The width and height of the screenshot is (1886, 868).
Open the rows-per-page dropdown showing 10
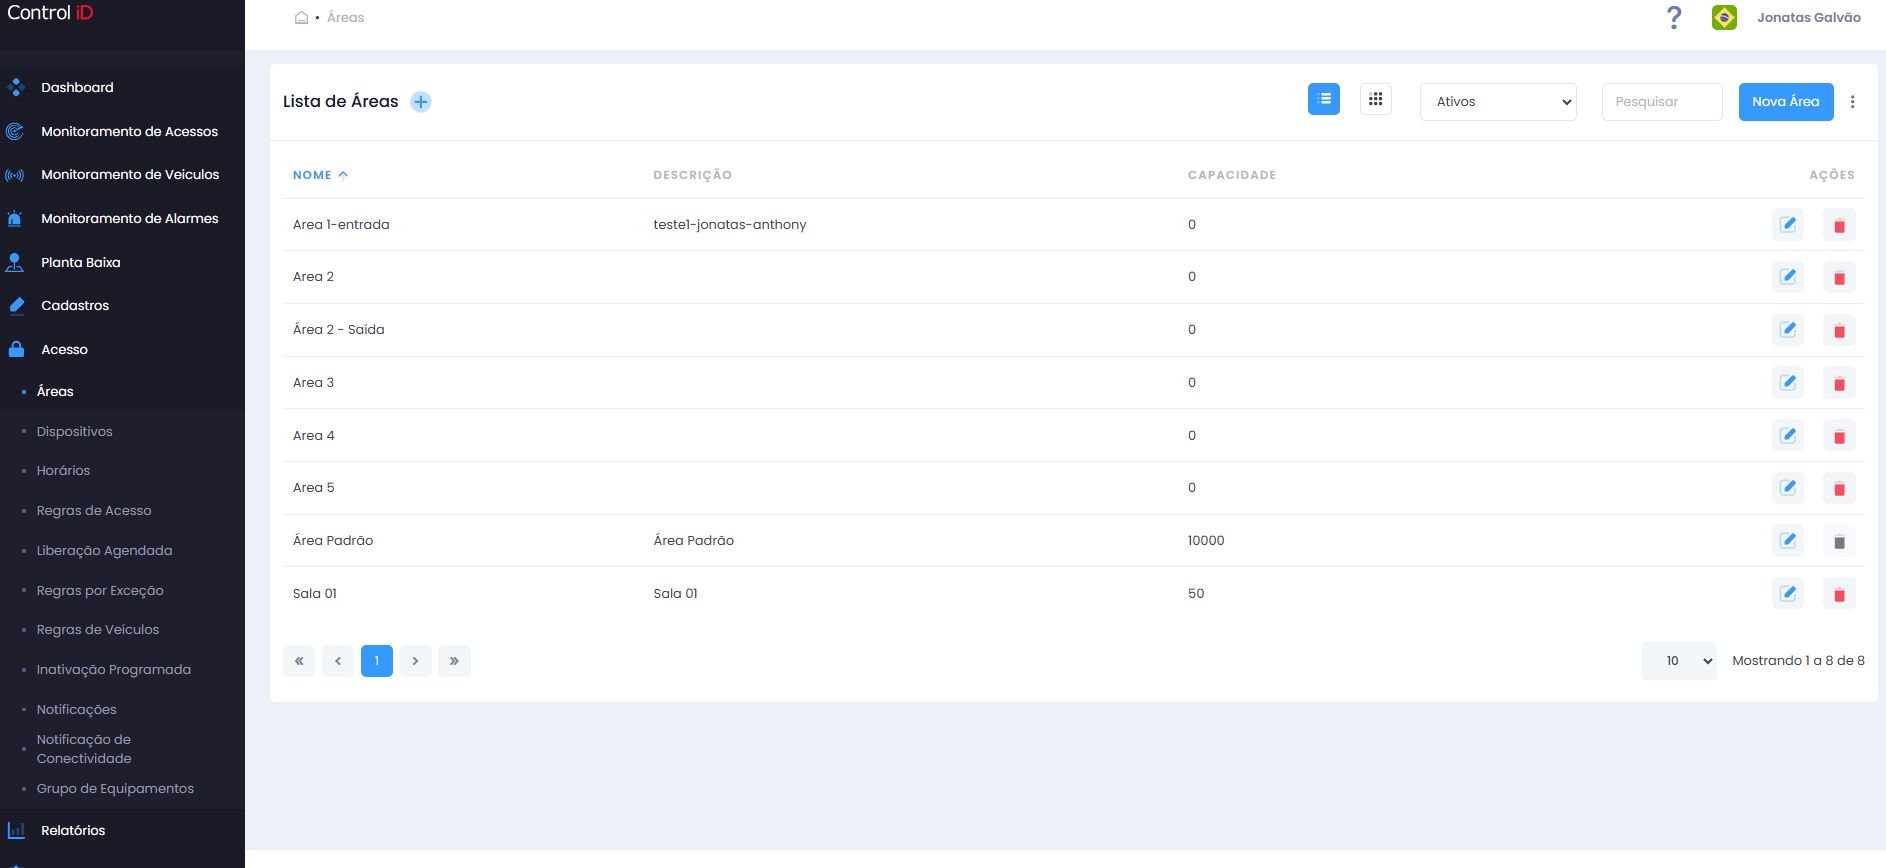1679,661
